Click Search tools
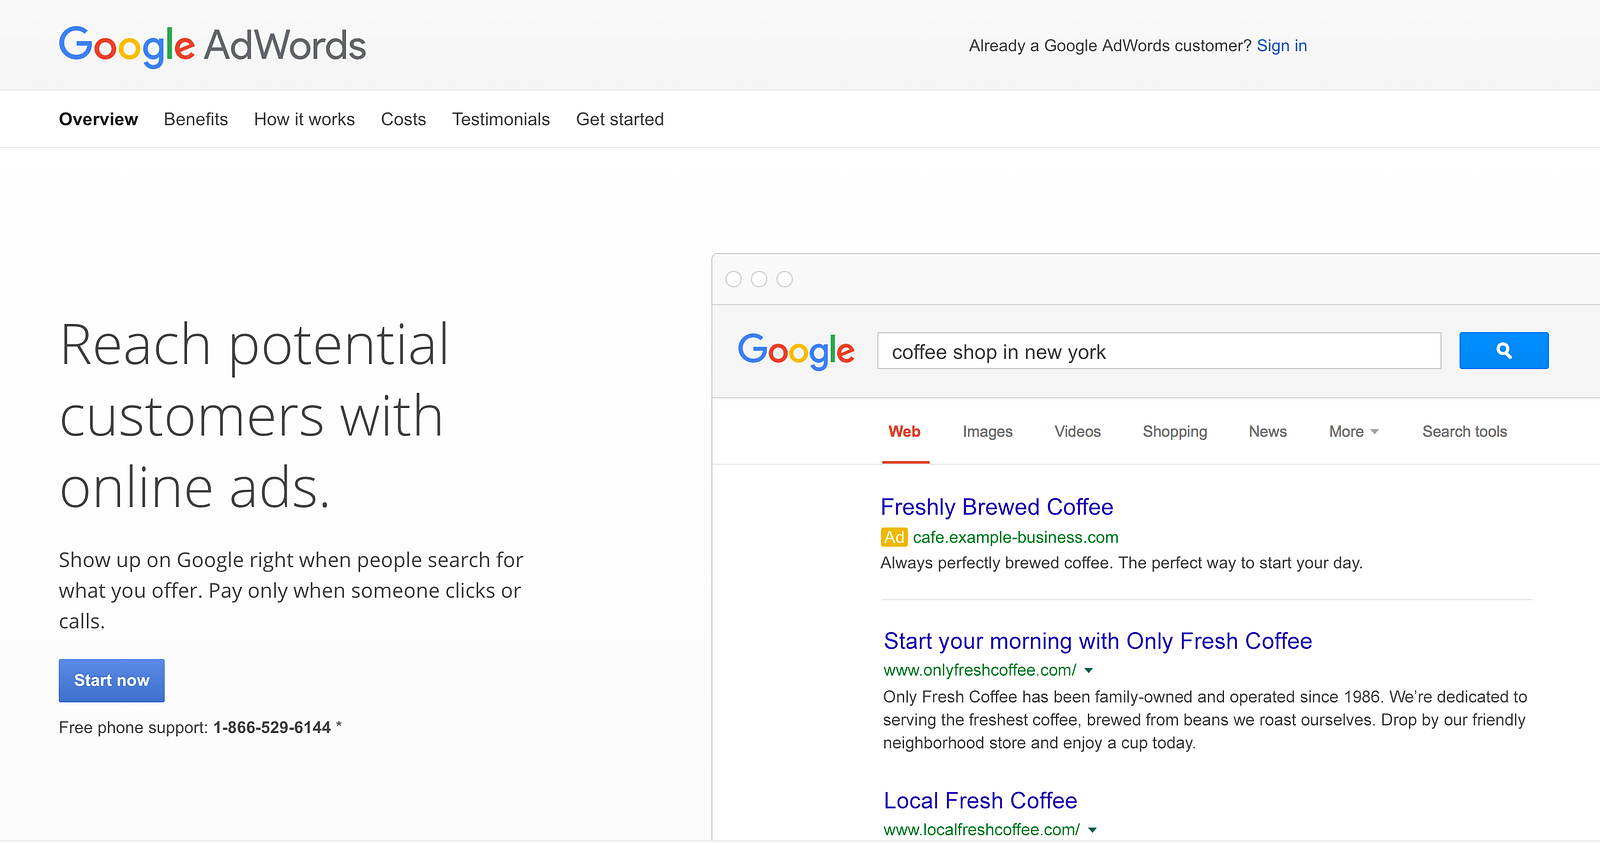This screenshot has height=843, width=1600. coord(1464,432)
